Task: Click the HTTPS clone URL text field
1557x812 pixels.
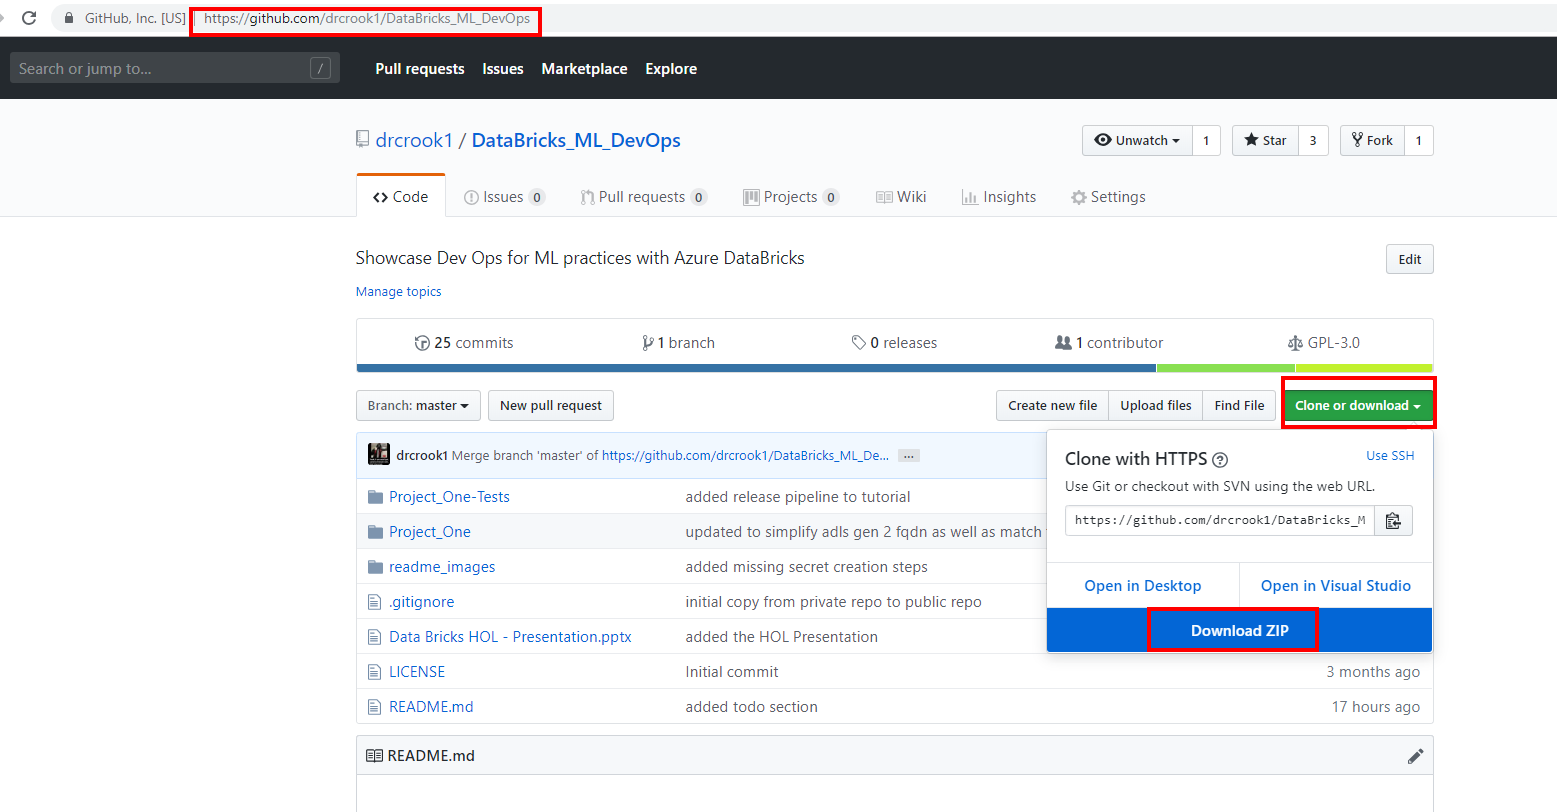Action: pos(1220,521)
